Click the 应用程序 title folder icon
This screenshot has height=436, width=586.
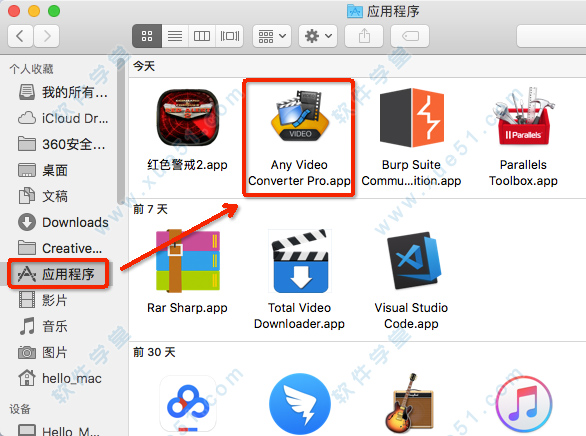pos(355,11)
